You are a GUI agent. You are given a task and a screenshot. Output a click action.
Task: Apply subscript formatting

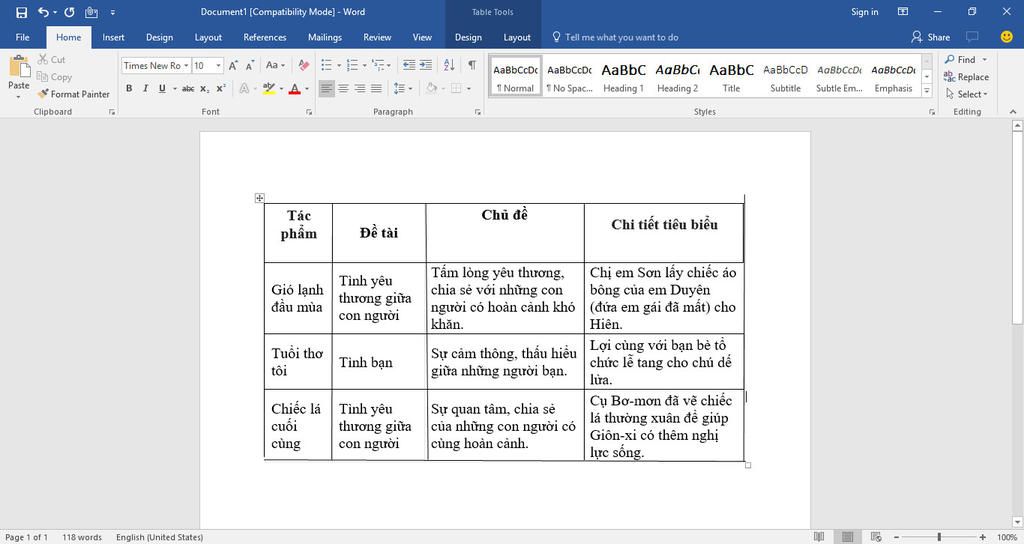coord(204,88)
